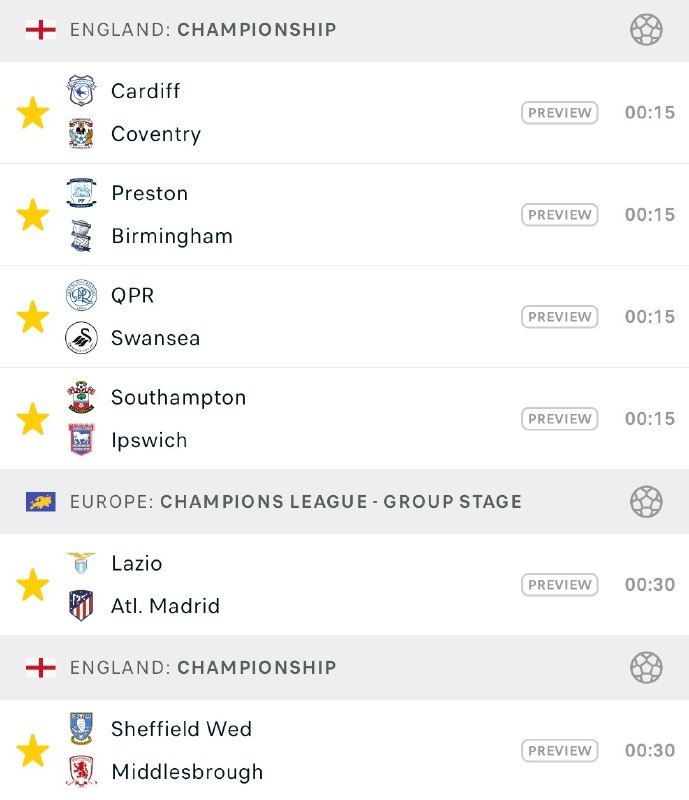Click the Lazio club crest icon
The width and height of the screenshot is (689, 800).
pos(81,563)
